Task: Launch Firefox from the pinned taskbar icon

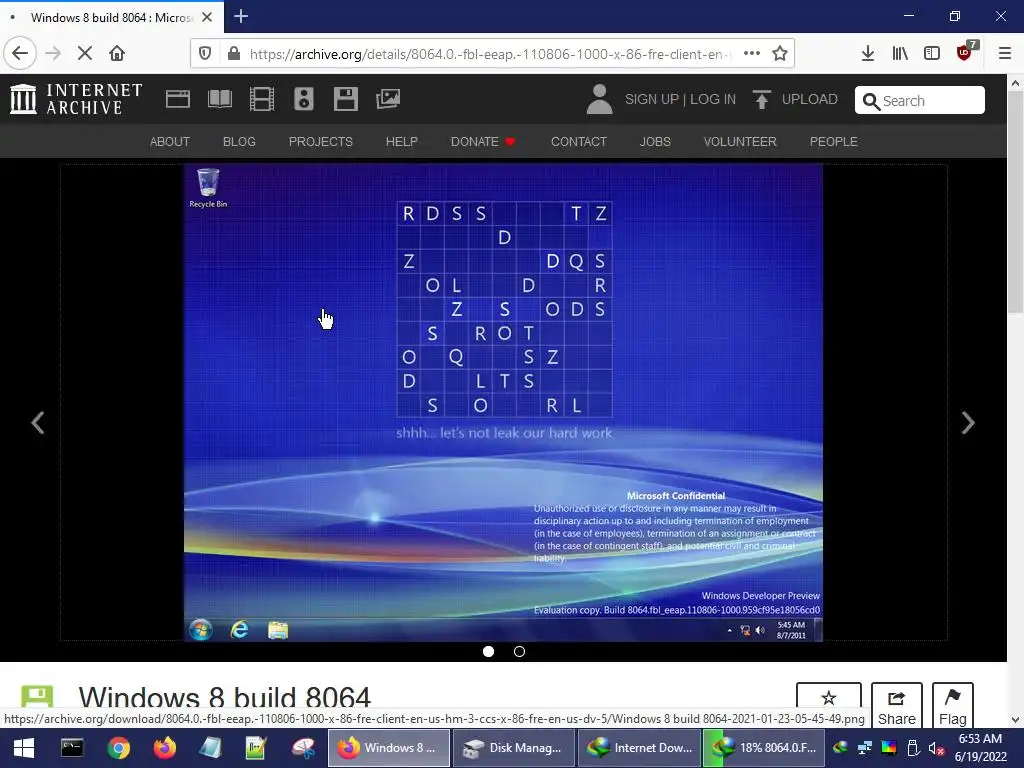Action: [x=165, y=748]
